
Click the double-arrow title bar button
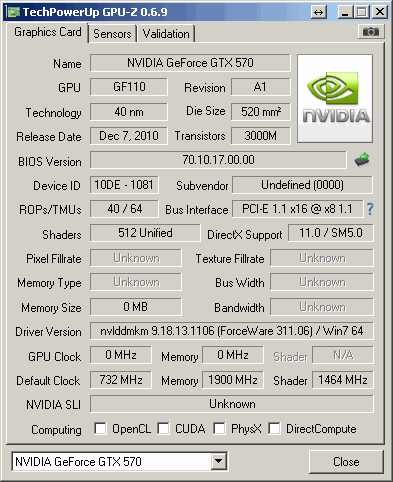point(318,12)
